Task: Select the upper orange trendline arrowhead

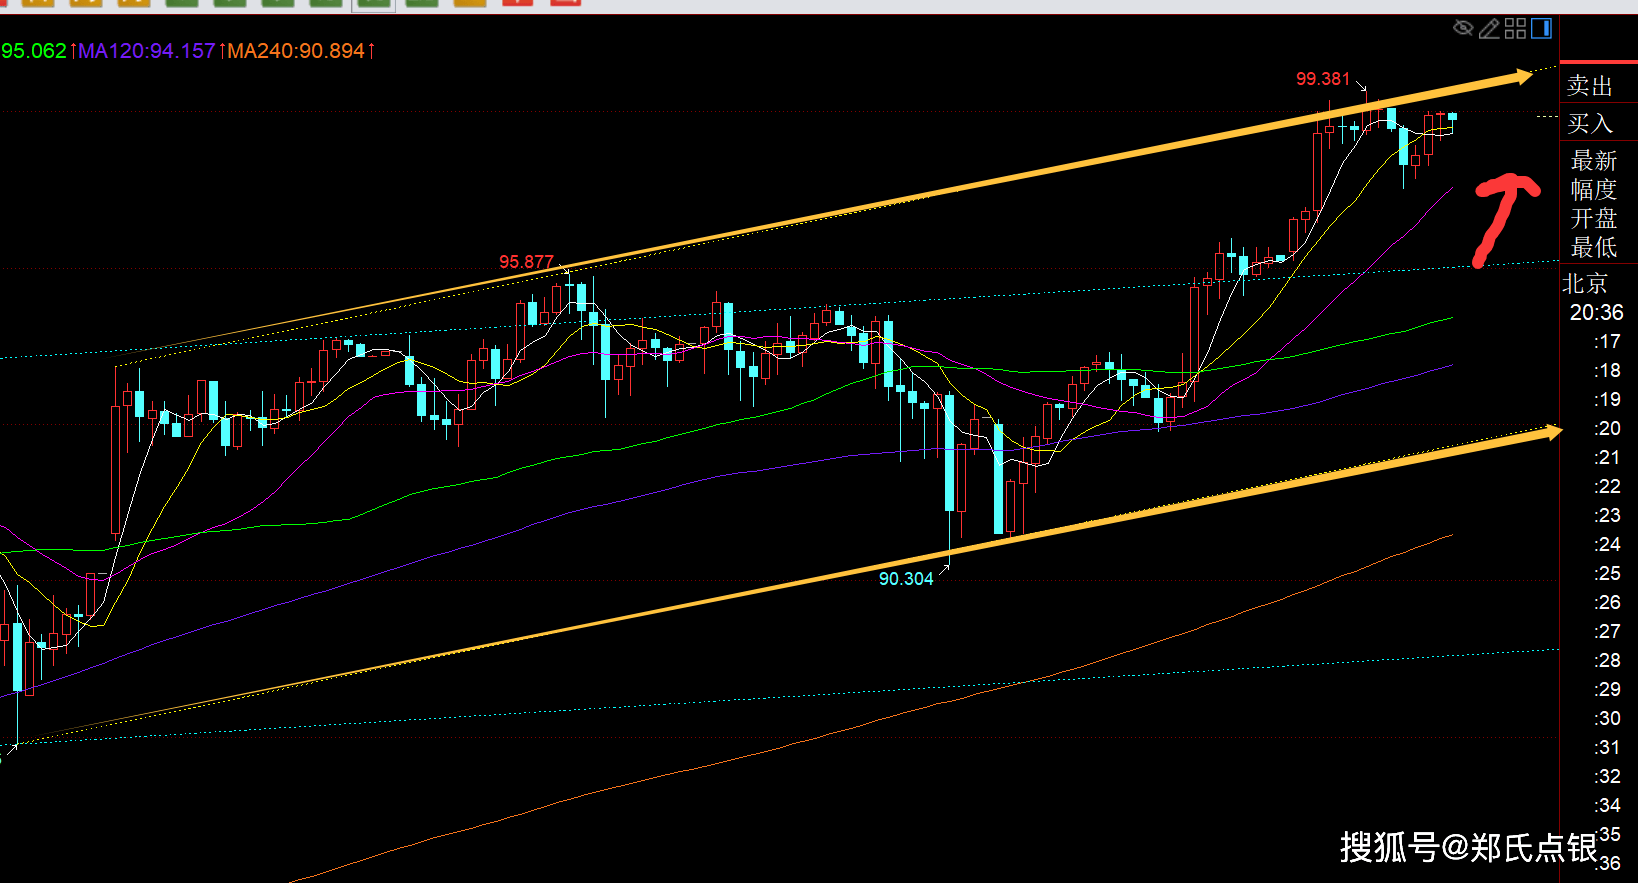Action: coord(1521,76)
